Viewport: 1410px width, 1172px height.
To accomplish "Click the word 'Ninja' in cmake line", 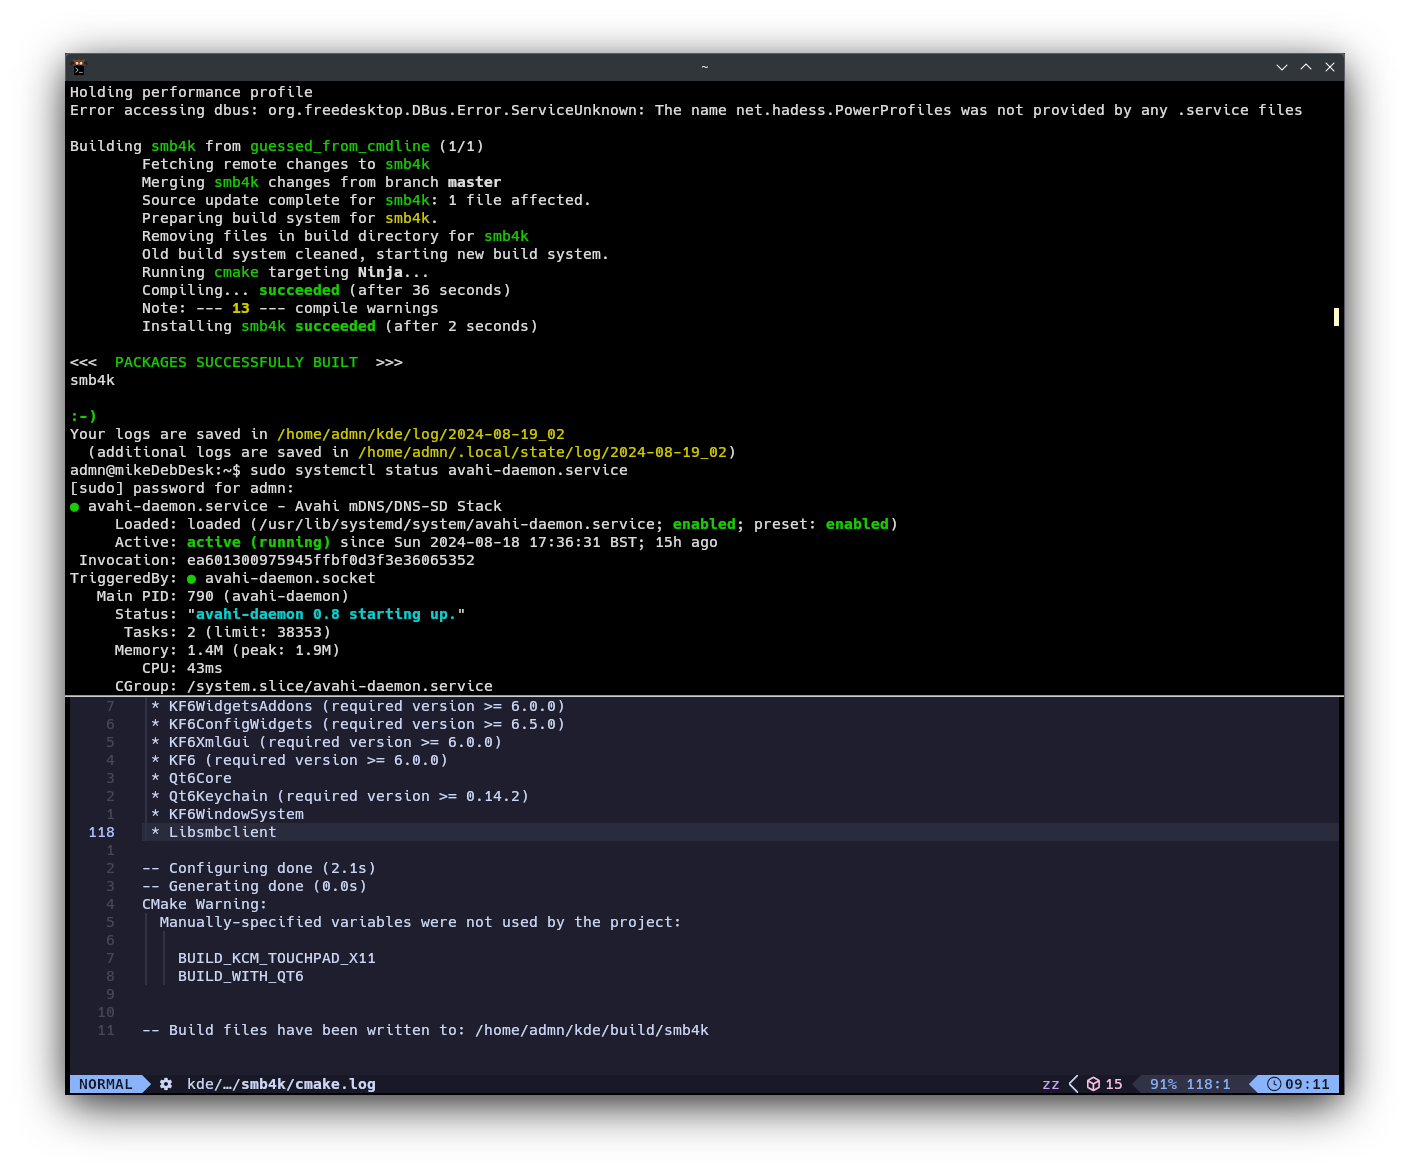I will pos(380,272).
